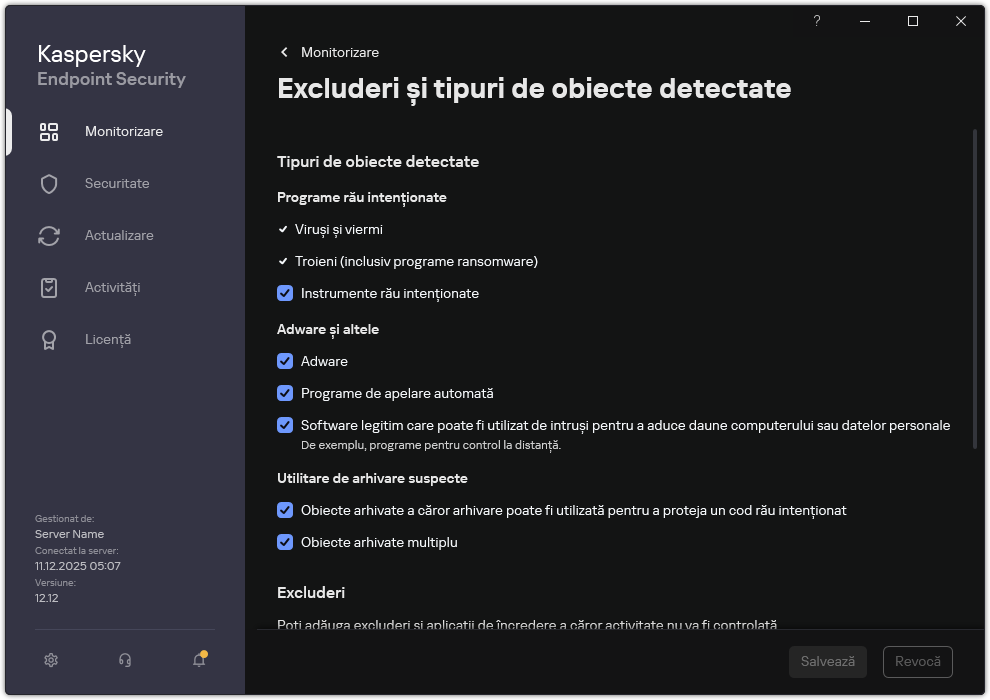Disable detection of Obiecte arhivate multiplu
Screen dimensions: 990x700
click(x=285, y=542)
